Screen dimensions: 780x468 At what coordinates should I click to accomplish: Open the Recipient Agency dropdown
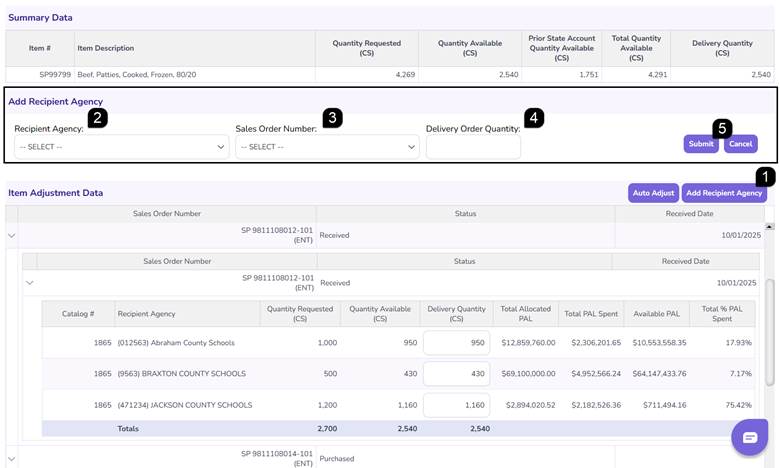pyautogui.click(x=121, y=147)
